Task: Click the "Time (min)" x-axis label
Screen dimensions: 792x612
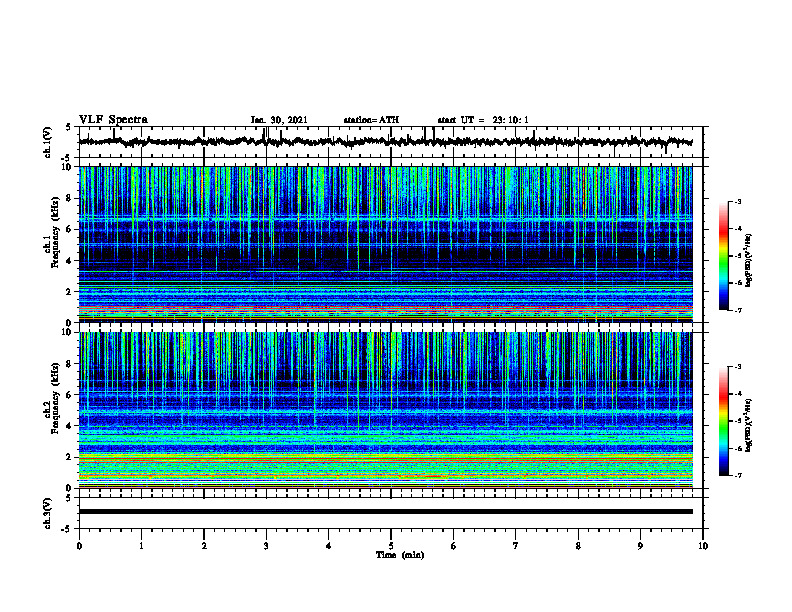Action: 400,555
